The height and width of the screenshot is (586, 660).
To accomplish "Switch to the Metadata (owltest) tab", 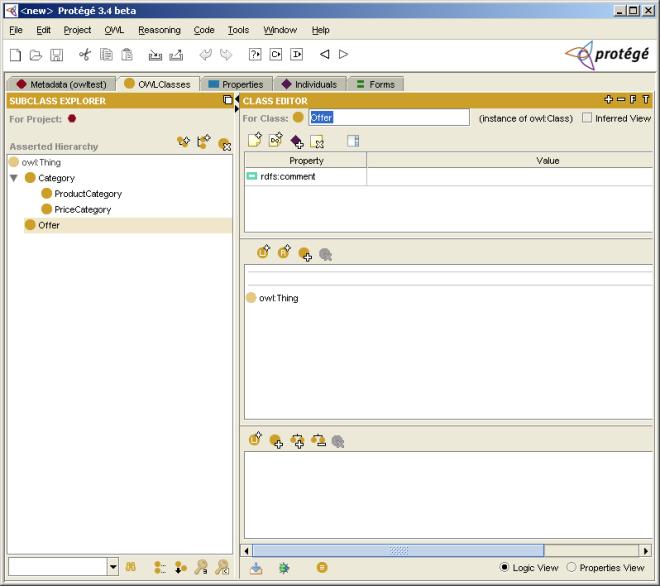I will point(61,84).
